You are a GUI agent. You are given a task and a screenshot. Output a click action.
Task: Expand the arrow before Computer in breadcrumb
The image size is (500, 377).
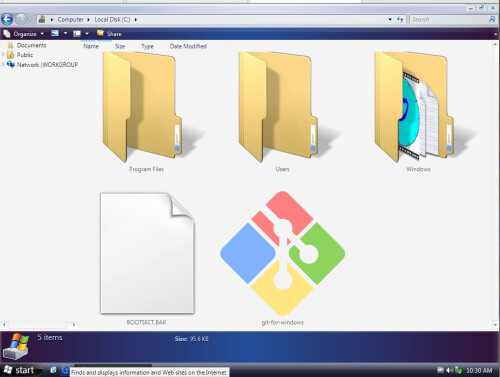click(x=52, y=20)
